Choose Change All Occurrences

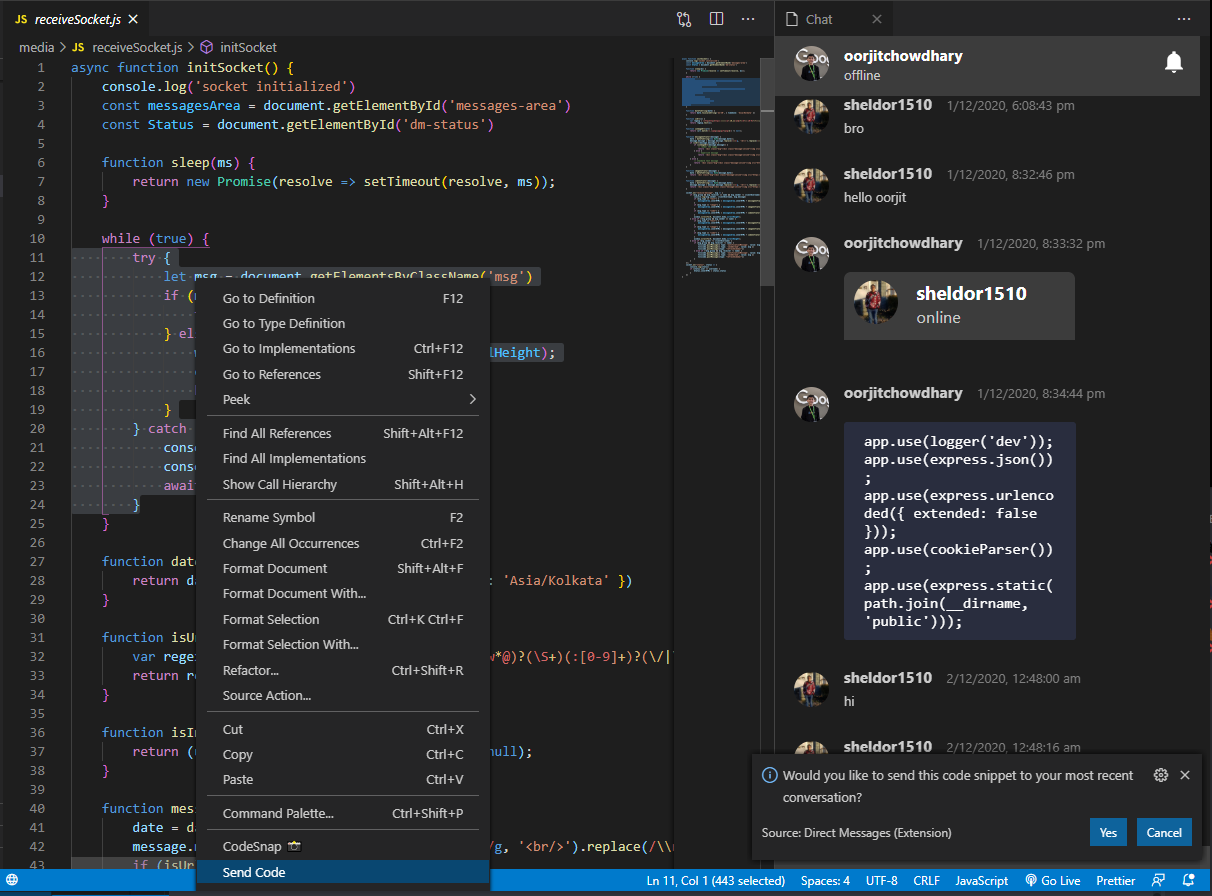click(x=342, y=543)
